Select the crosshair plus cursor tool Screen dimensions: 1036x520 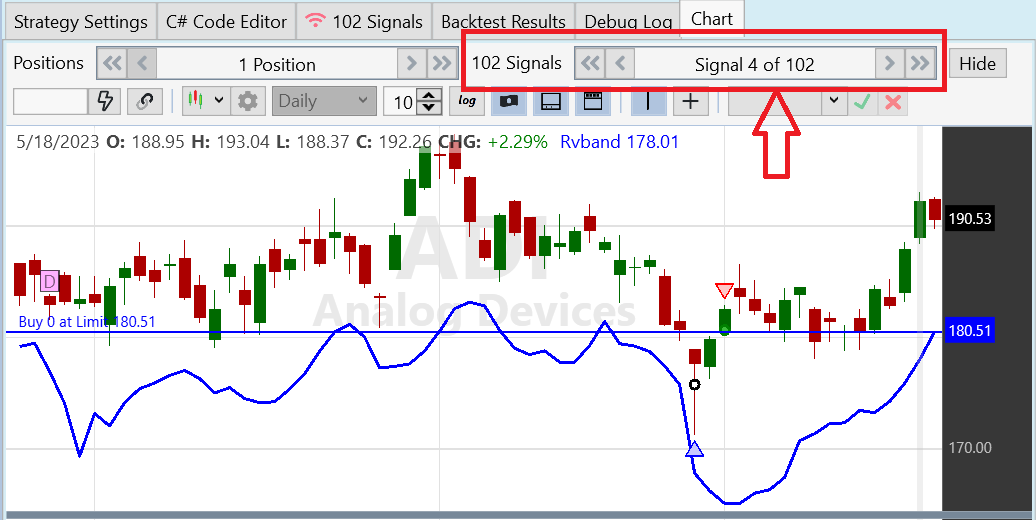690,101
